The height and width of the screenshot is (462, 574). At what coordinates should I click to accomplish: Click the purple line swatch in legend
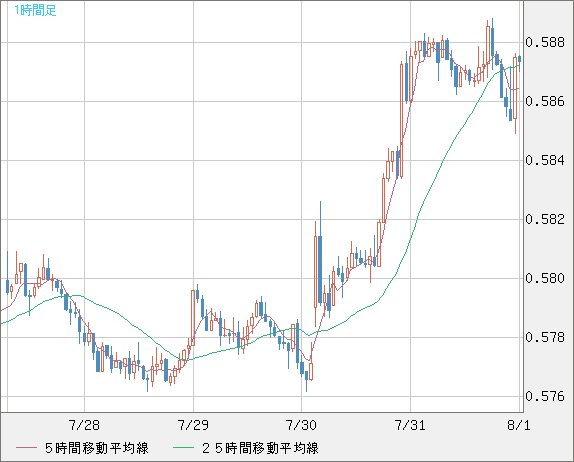point(26,448)
